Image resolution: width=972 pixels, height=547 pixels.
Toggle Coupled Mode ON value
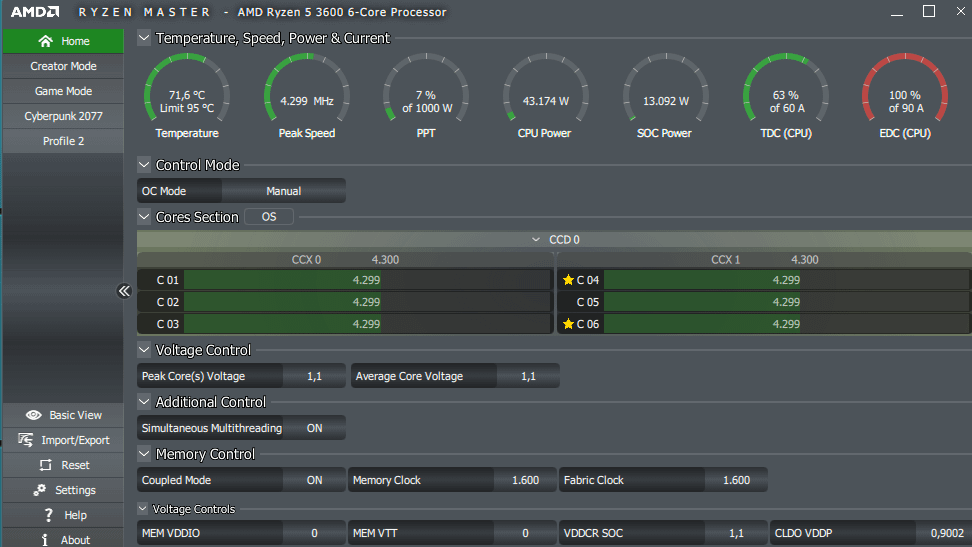click(314, 480)
